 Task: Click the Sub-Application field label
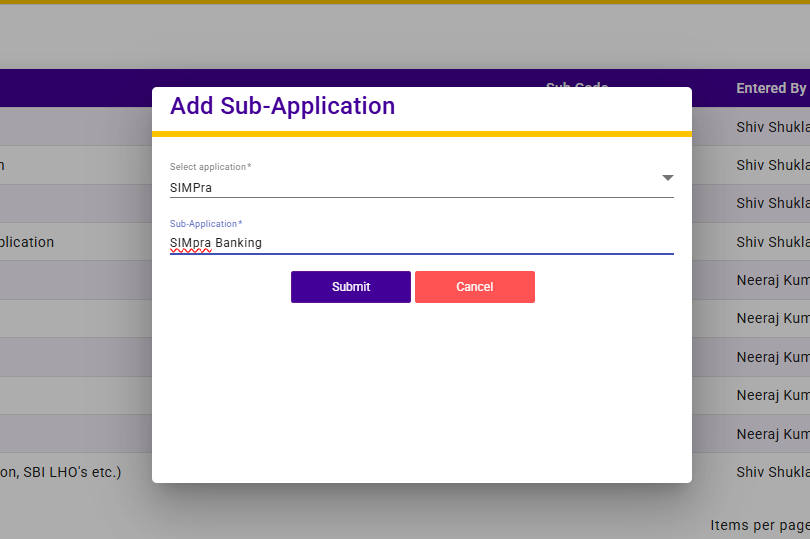click(206, 224)
